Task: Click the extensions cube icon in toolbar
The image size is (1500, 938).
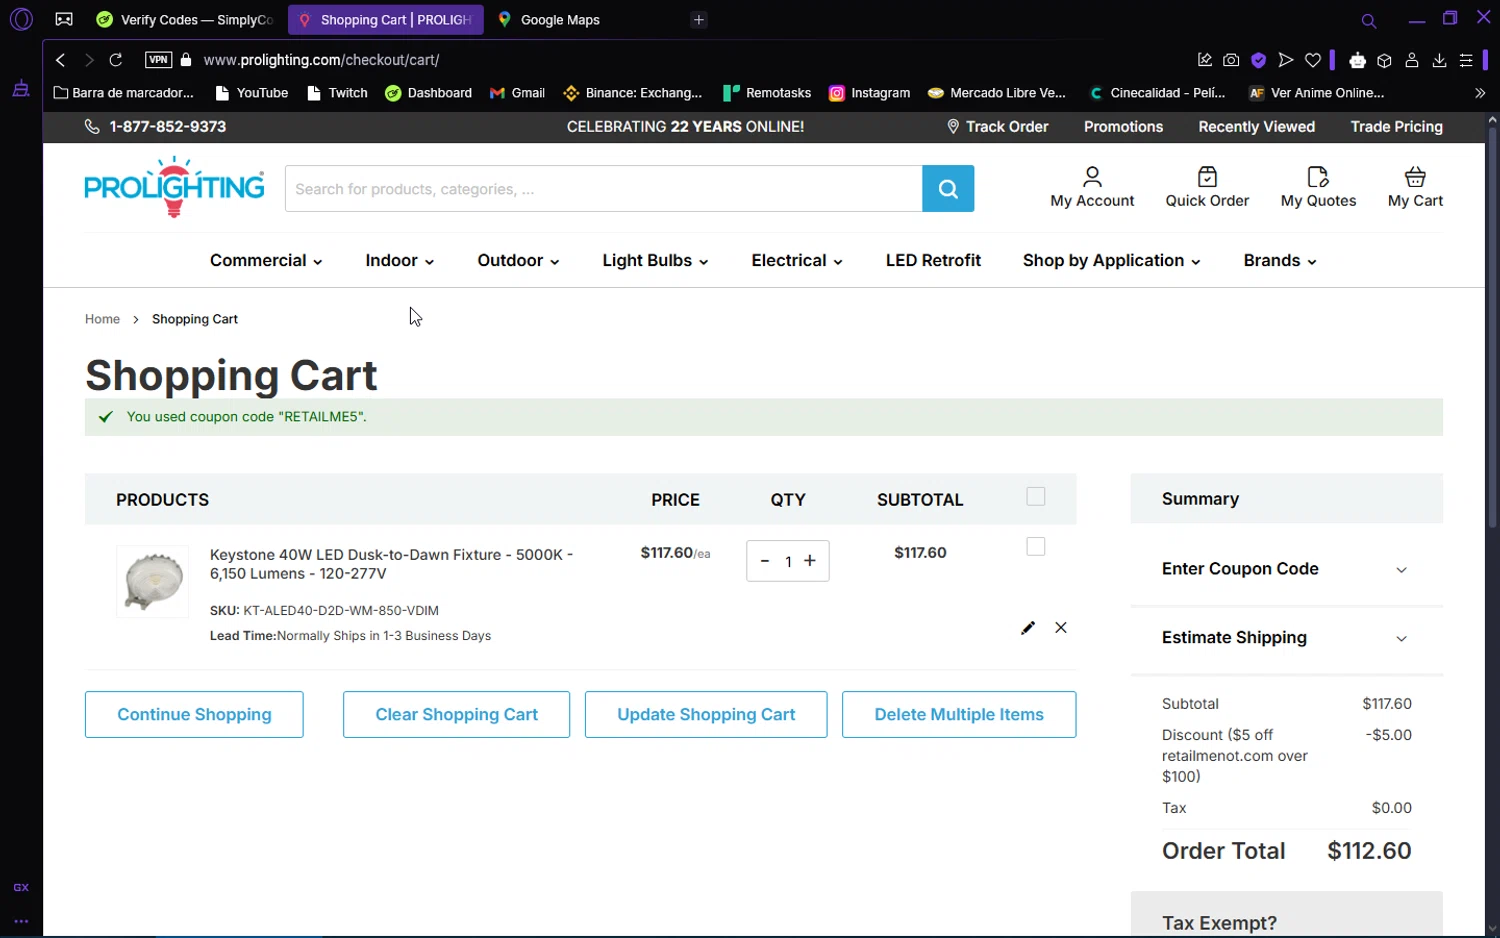Action: click(x=1384, y=60)
